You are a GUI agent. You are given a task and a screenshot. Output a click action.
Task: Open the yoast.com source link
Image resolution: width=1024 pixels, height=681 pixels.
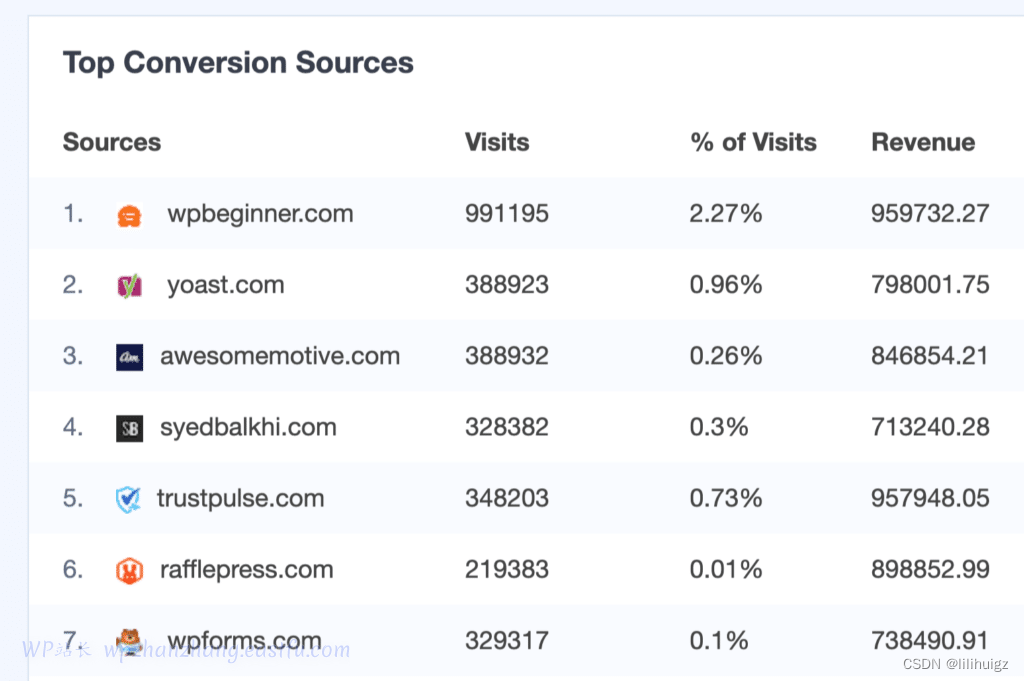click(x=225, y=285)
